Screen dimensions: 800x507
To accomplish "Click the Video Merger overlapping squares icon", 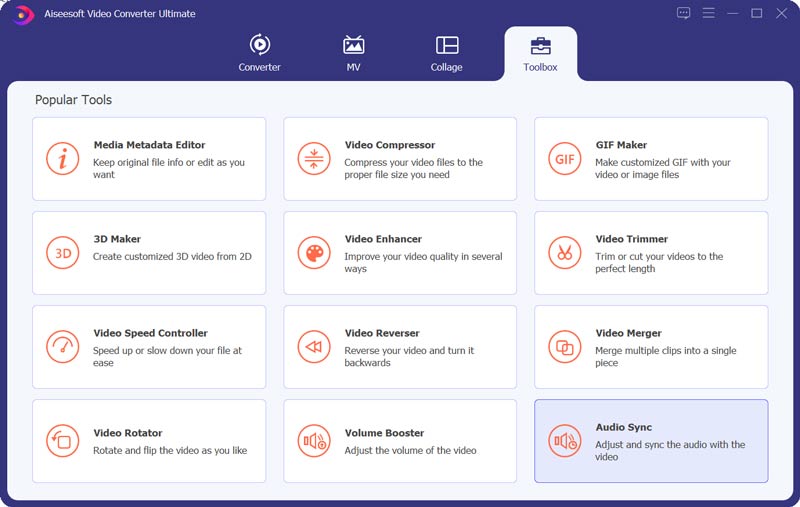I will click(x=564, y=347).
